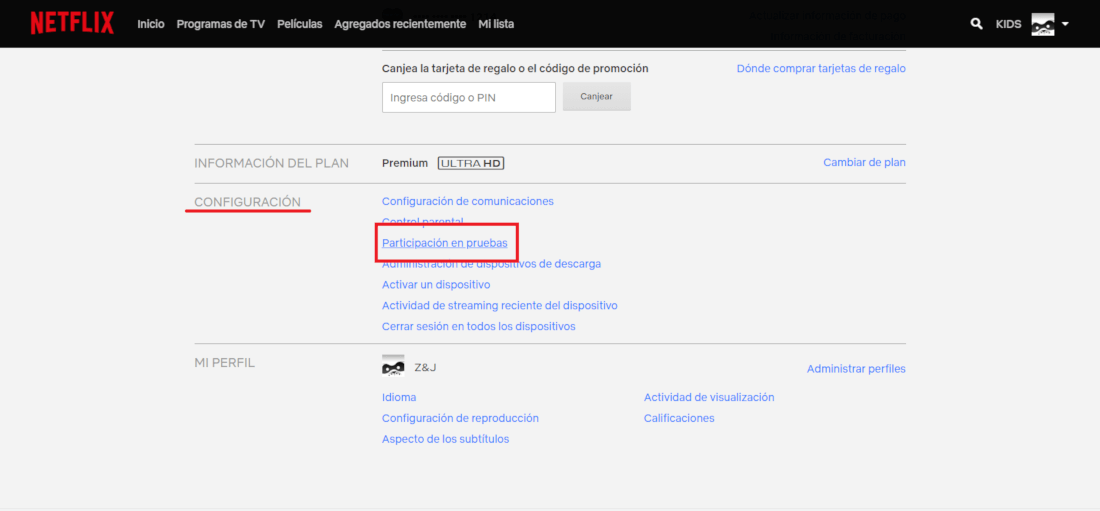
Task: Click the Premium plan text
Action: point(405,163)
